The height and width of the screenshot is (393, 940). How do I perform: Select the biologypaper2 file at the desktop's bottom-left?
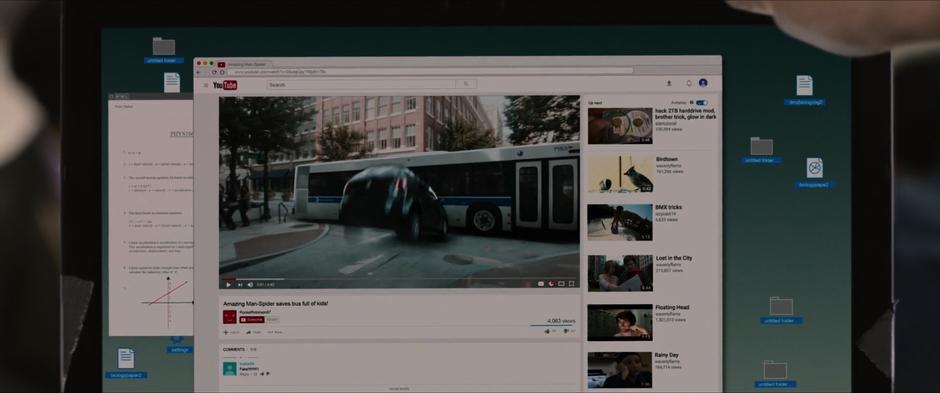coord(126,363)
